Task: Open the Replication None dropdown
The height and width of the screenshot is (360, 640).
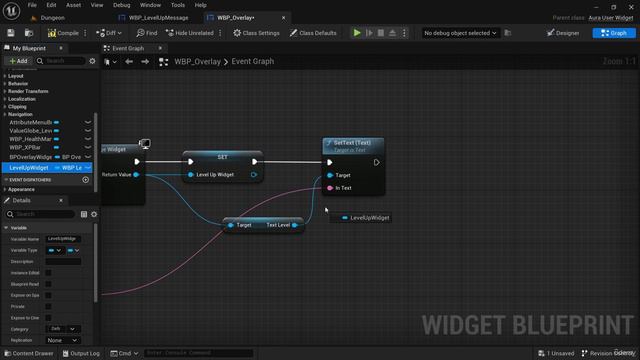Action: [62, 340]
